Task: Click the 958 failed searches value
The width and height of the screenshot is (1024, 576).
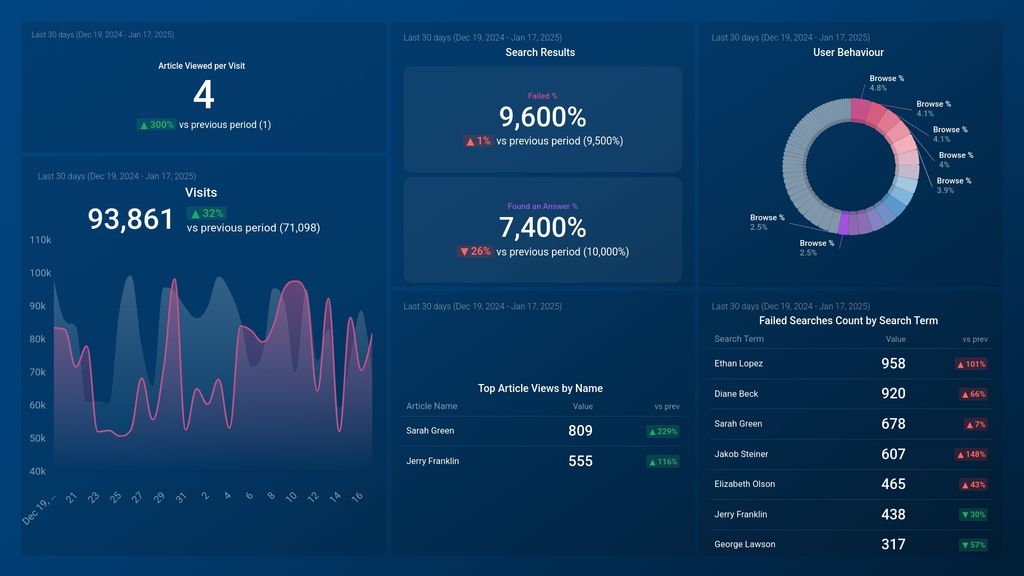Action: 893,364
